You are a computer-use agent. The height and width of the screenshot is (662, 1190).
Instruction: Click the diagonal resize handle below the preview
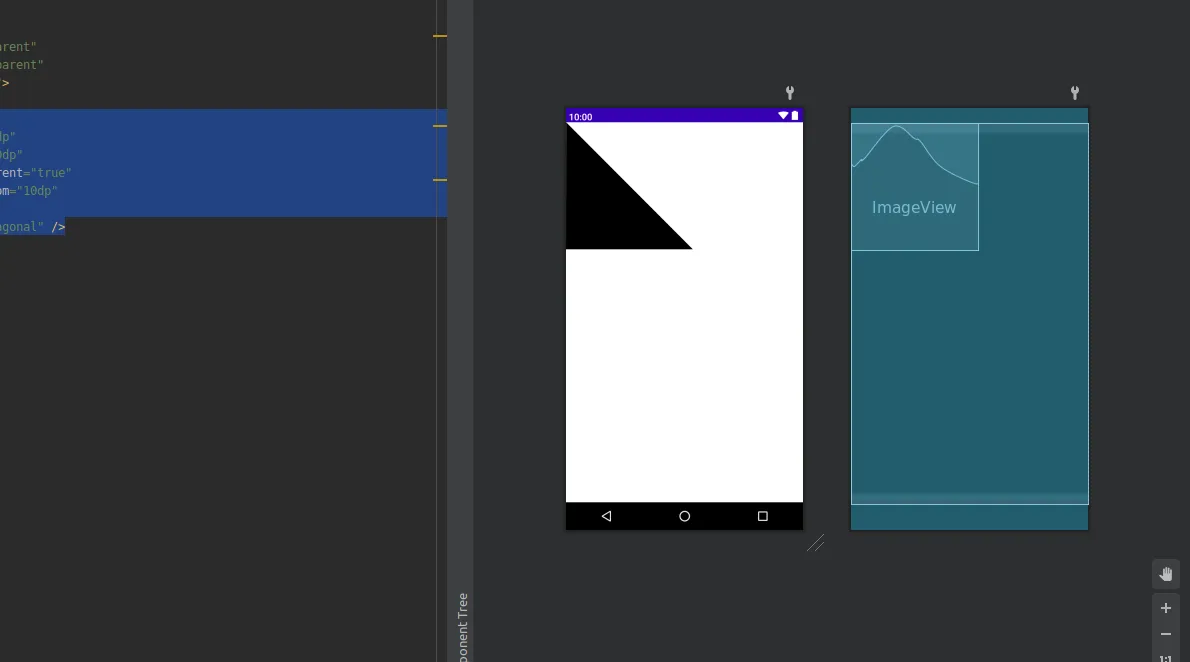[x=816, y=543]
